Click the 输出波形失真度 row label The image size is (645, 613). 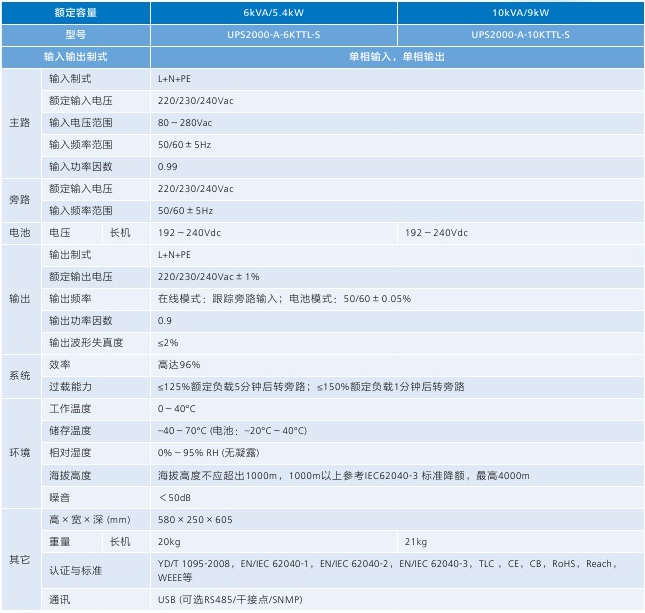pos(86,343)
